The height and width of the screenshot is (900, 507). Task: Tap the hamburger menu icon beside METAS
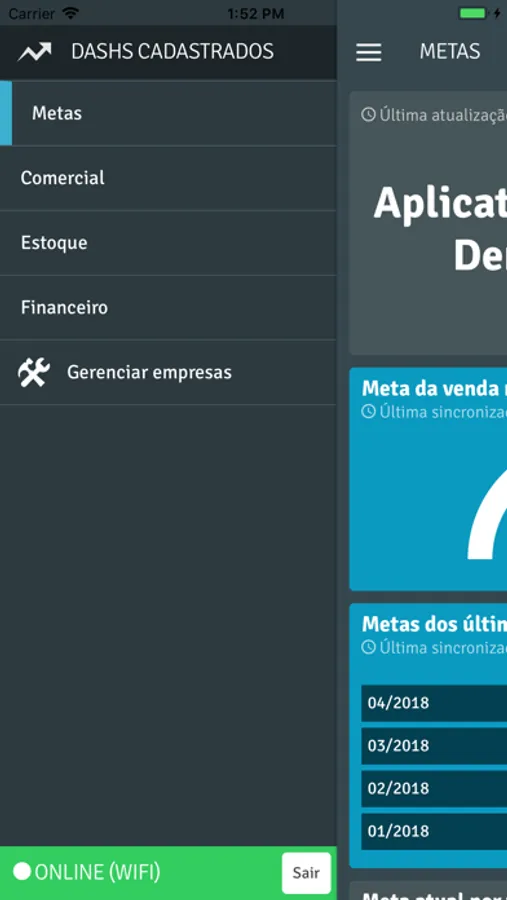369,52
